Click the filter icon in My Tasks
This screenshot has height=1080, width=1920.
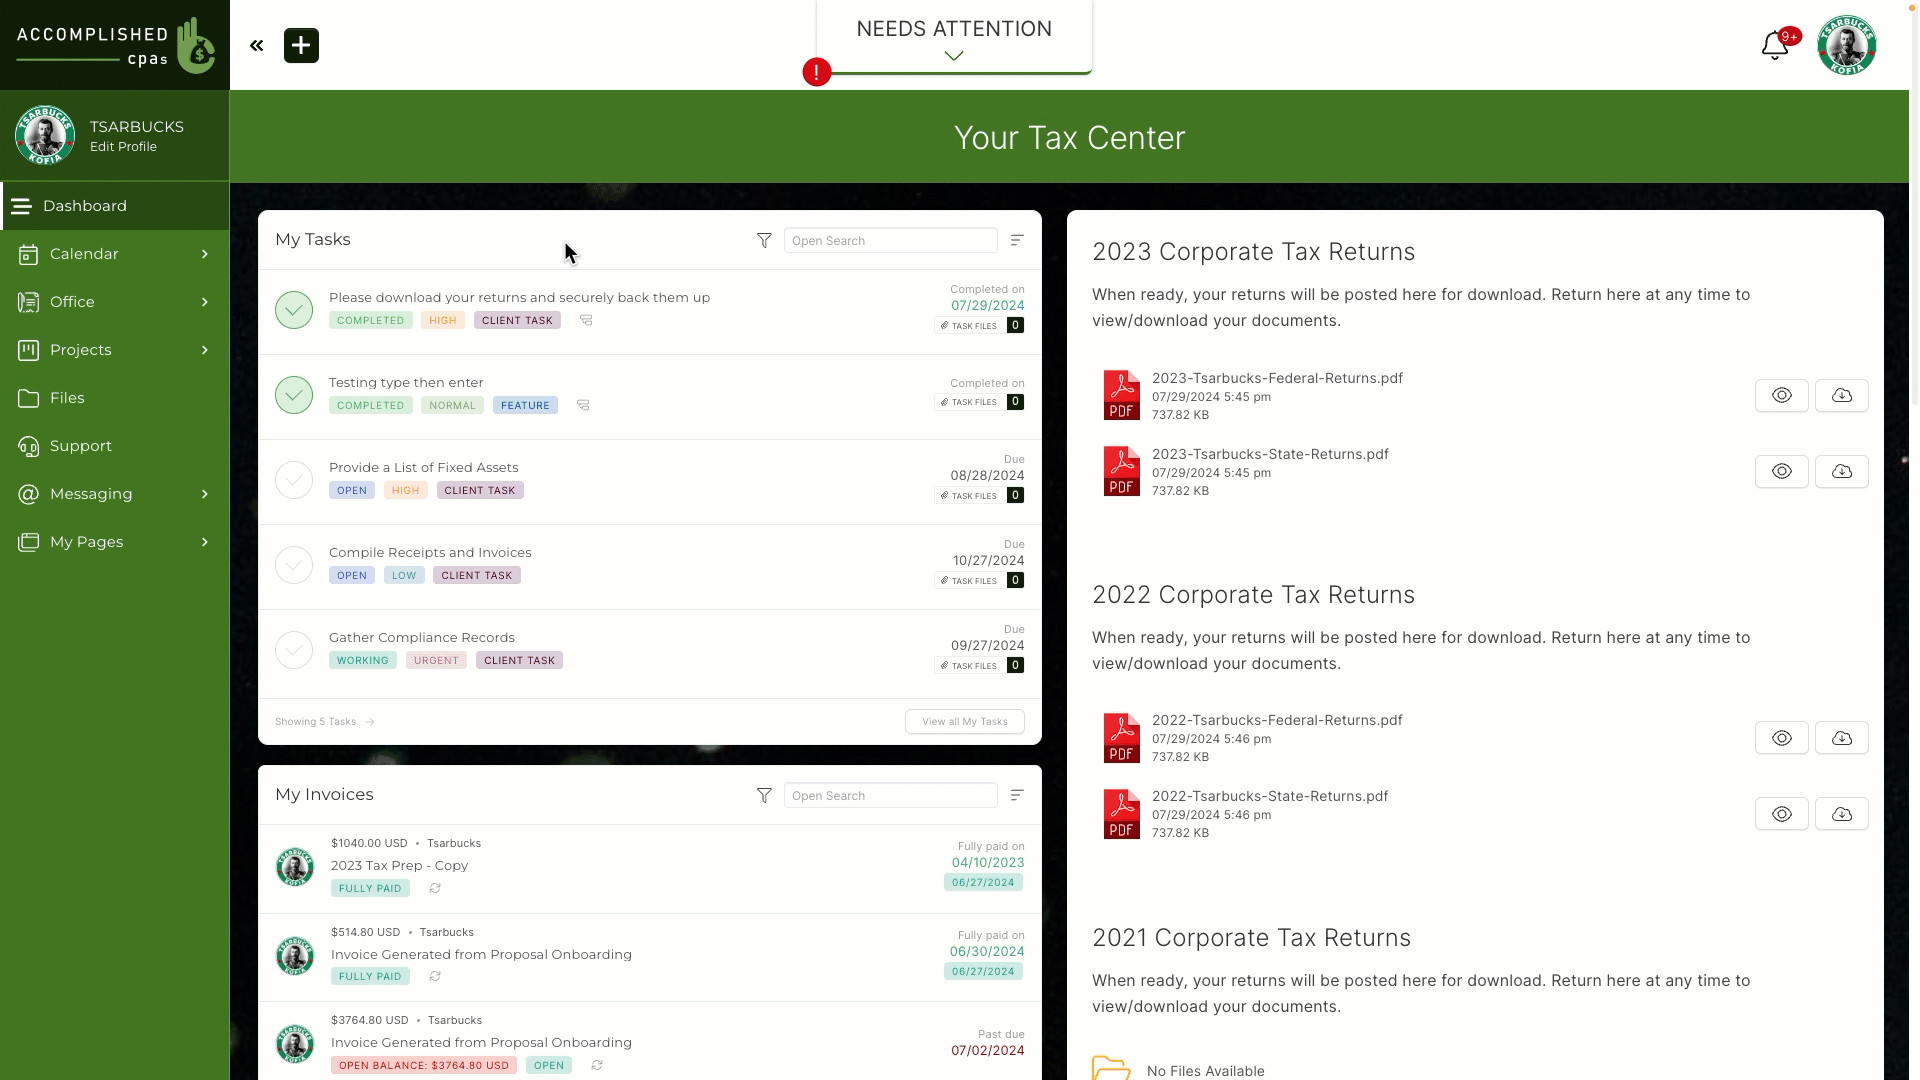tap(765, 240)
